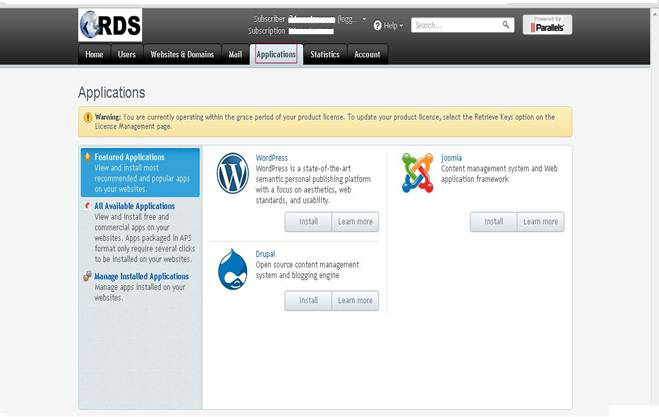Click the RDS logo

click(x=110, y=25)
